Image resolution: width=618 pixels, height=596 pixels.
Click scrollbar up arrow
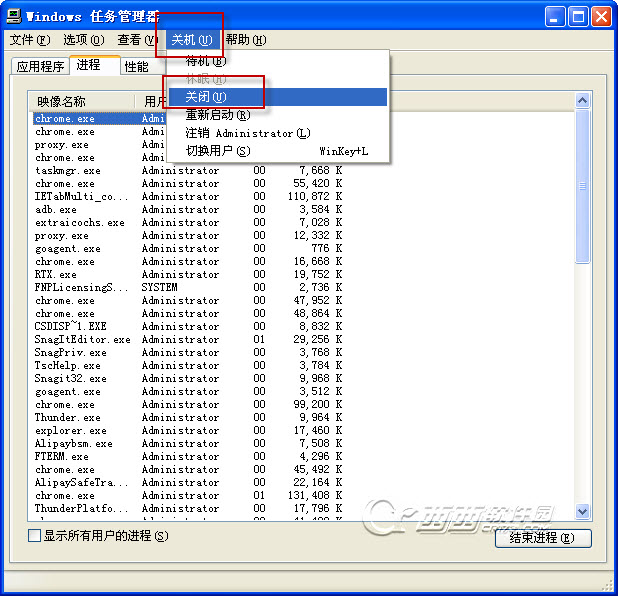pos(582,101)
